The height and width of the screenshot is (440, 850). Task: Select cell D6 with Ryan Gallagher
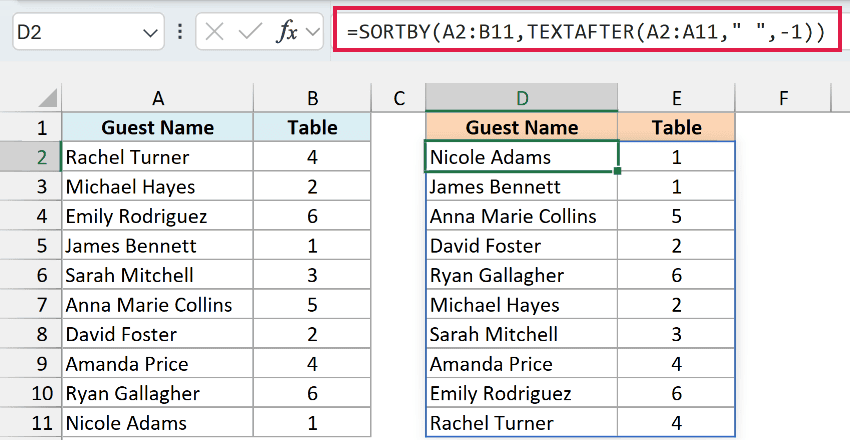[522, 275]
